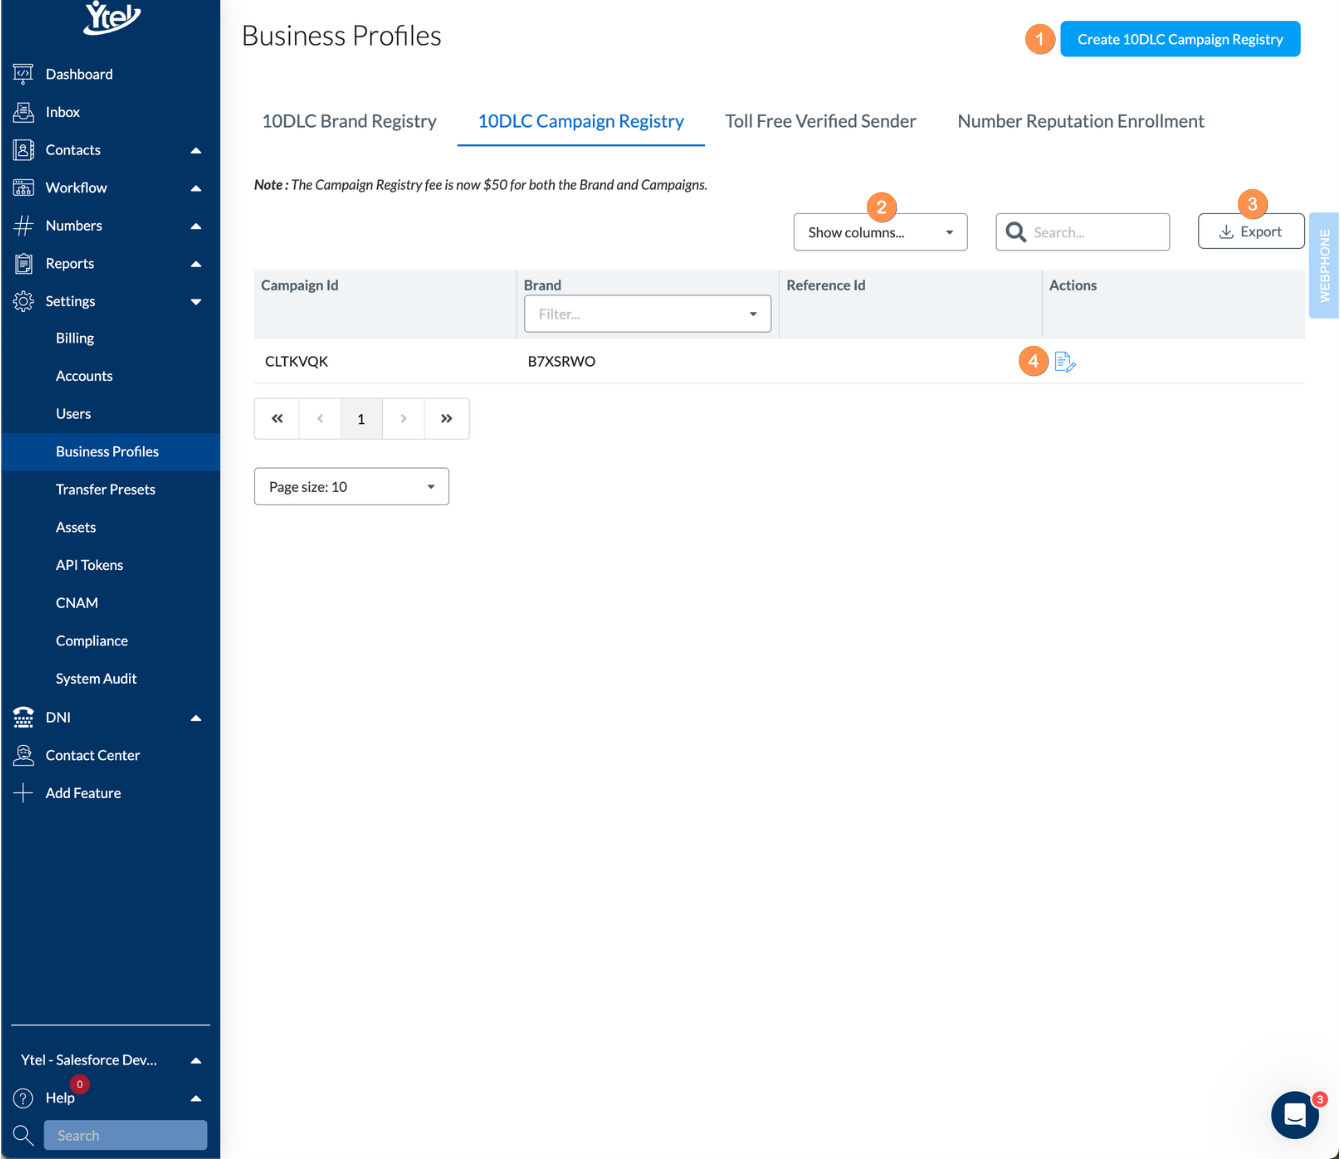Click page number 1 button
The image size is (1341, 1159).
click(x=361, y=419)
